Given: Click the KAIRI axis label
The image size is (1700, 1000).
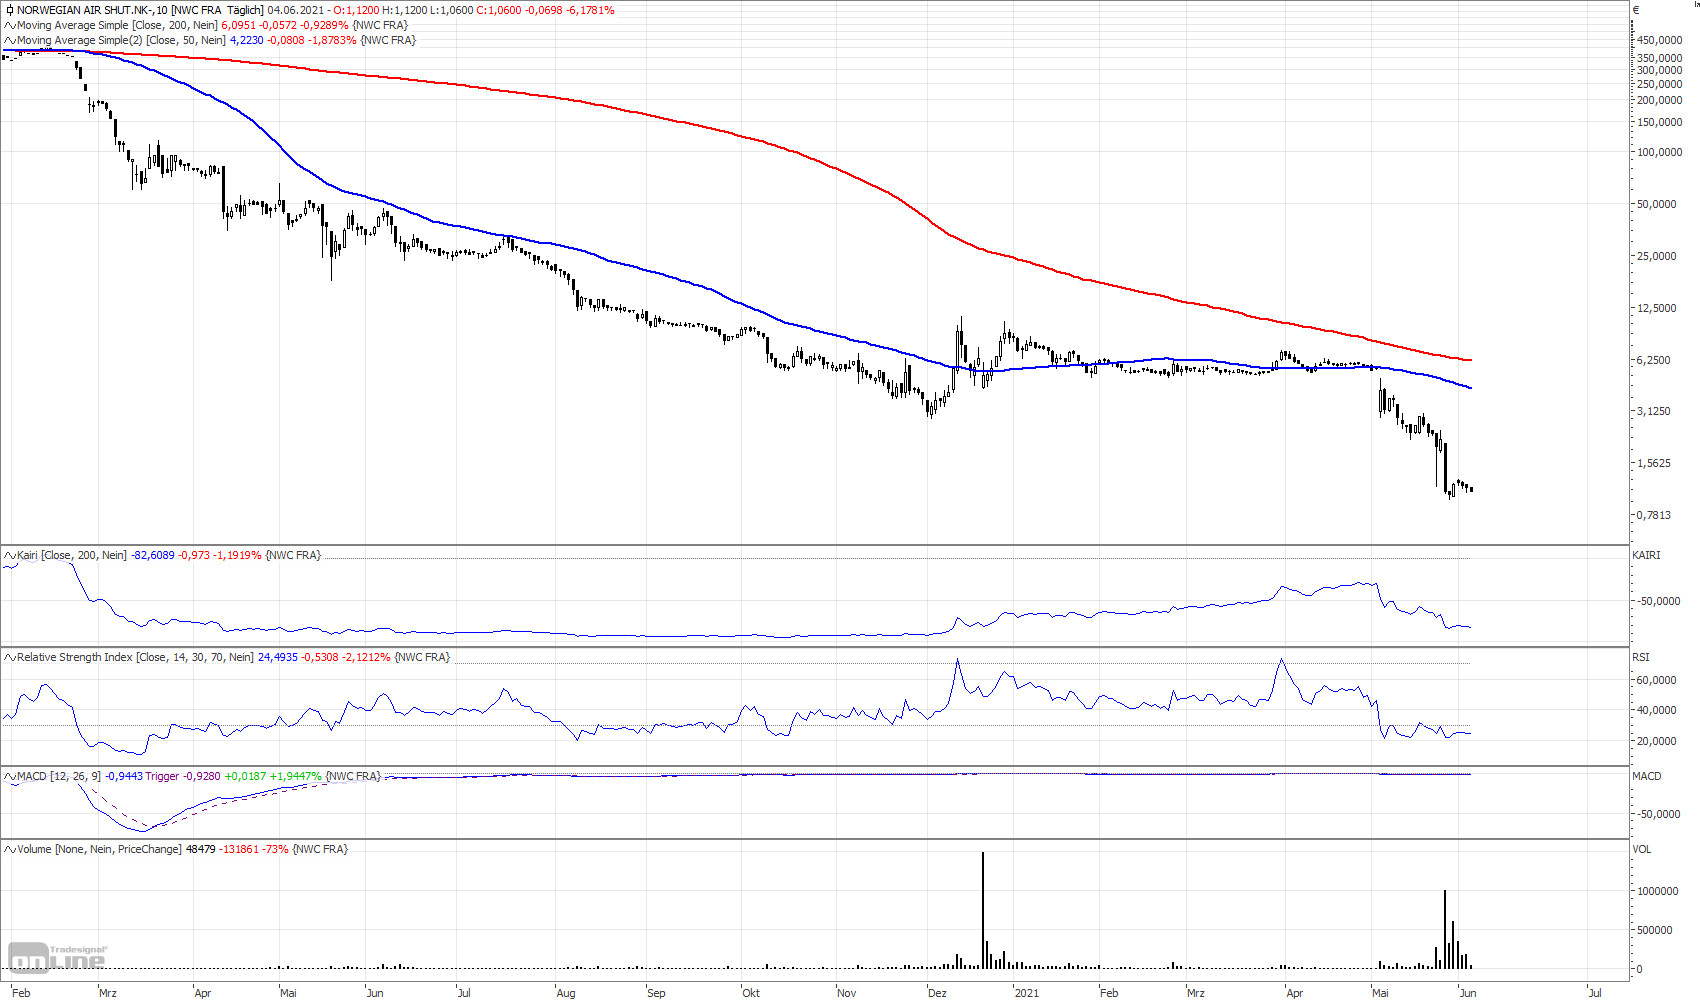Looking at the screenshot, I should click(1646, 555).
